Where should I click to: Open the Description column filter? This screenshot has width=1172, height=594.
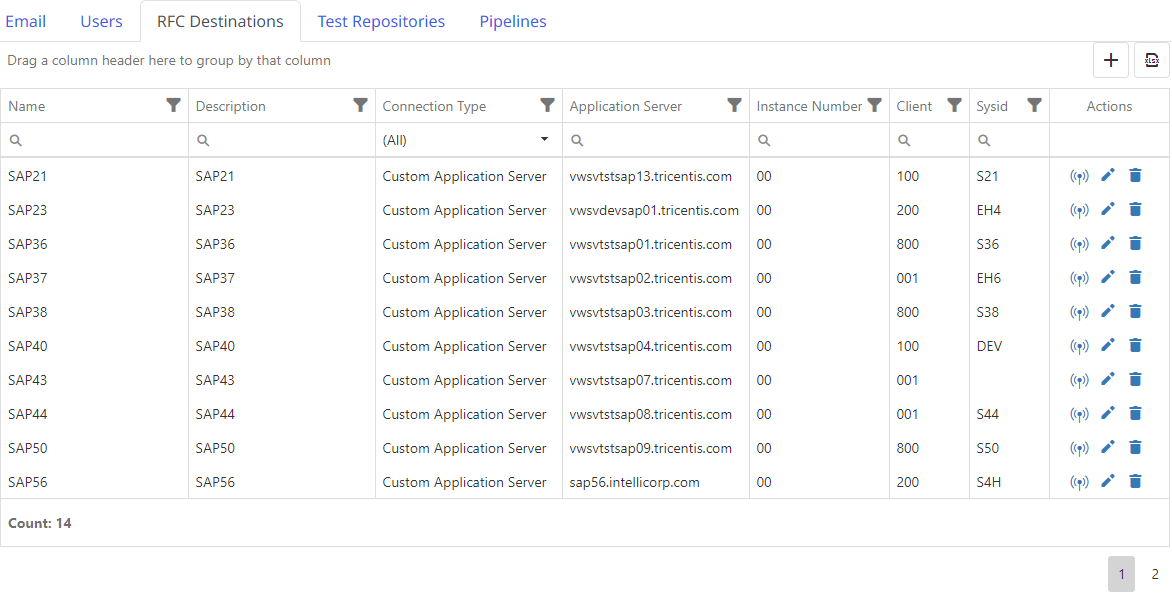tap(360, 105)
